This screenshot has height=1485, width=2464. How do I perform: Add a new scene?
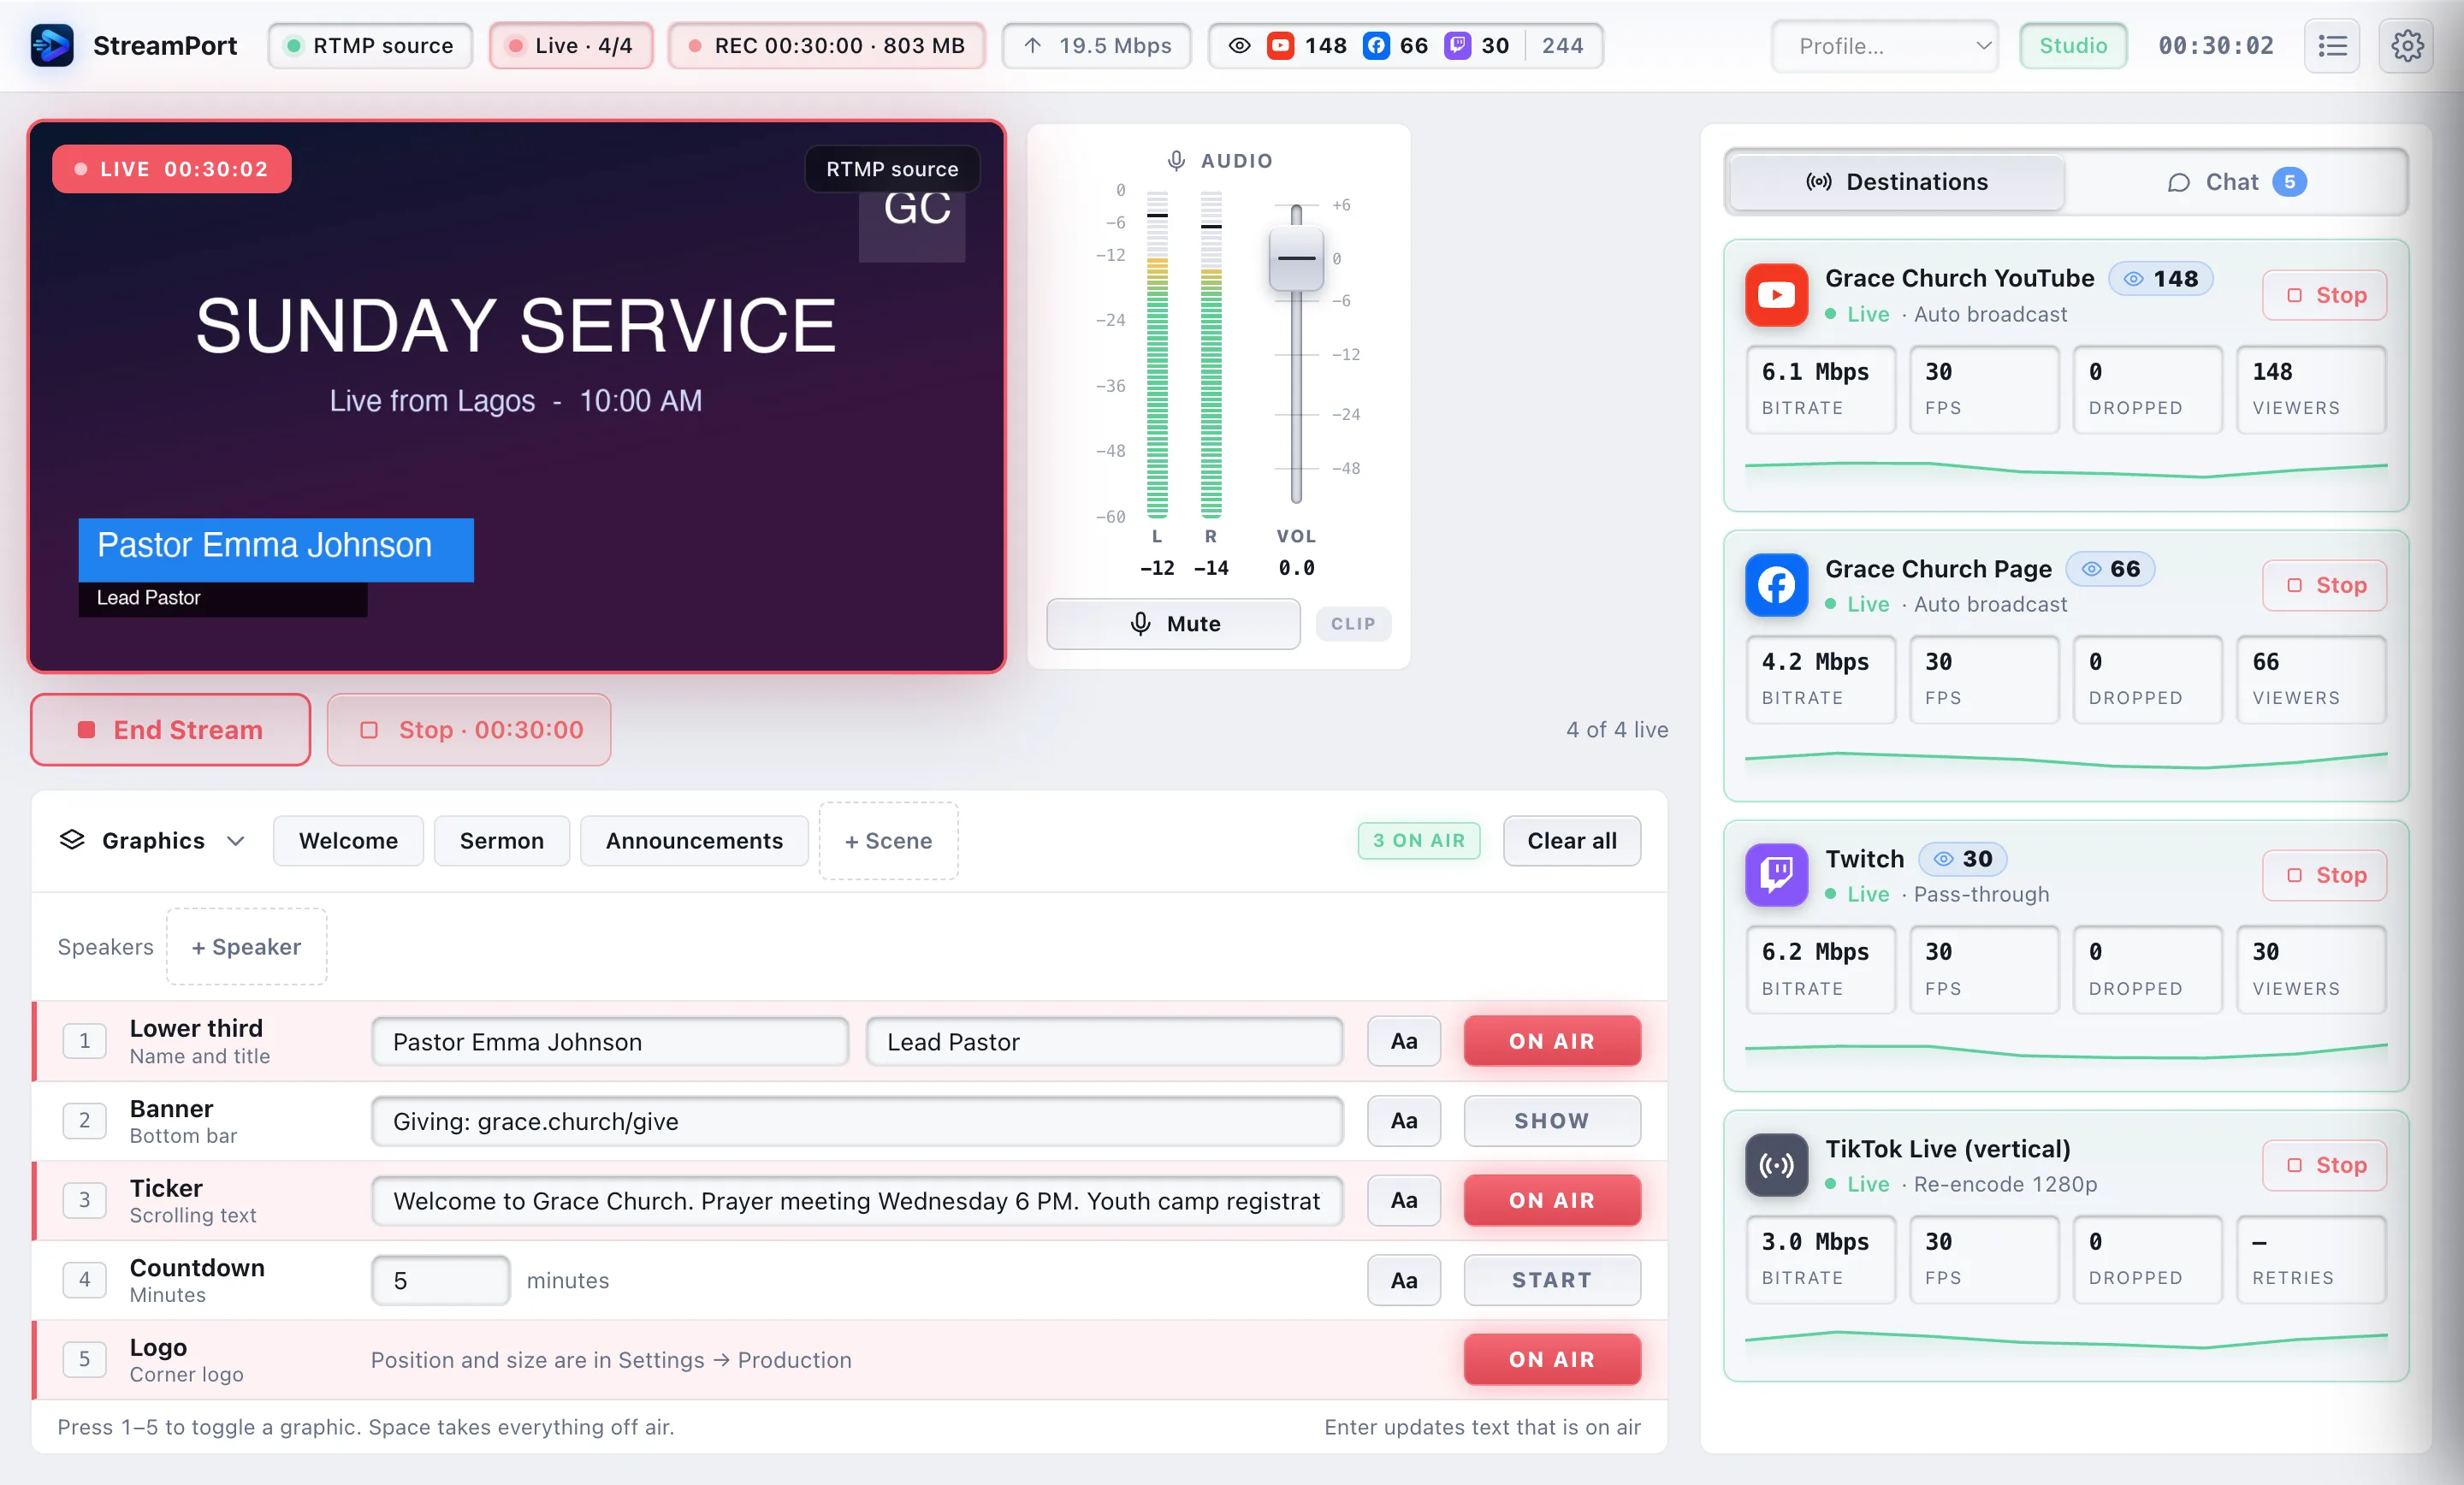tap(888, 841)
